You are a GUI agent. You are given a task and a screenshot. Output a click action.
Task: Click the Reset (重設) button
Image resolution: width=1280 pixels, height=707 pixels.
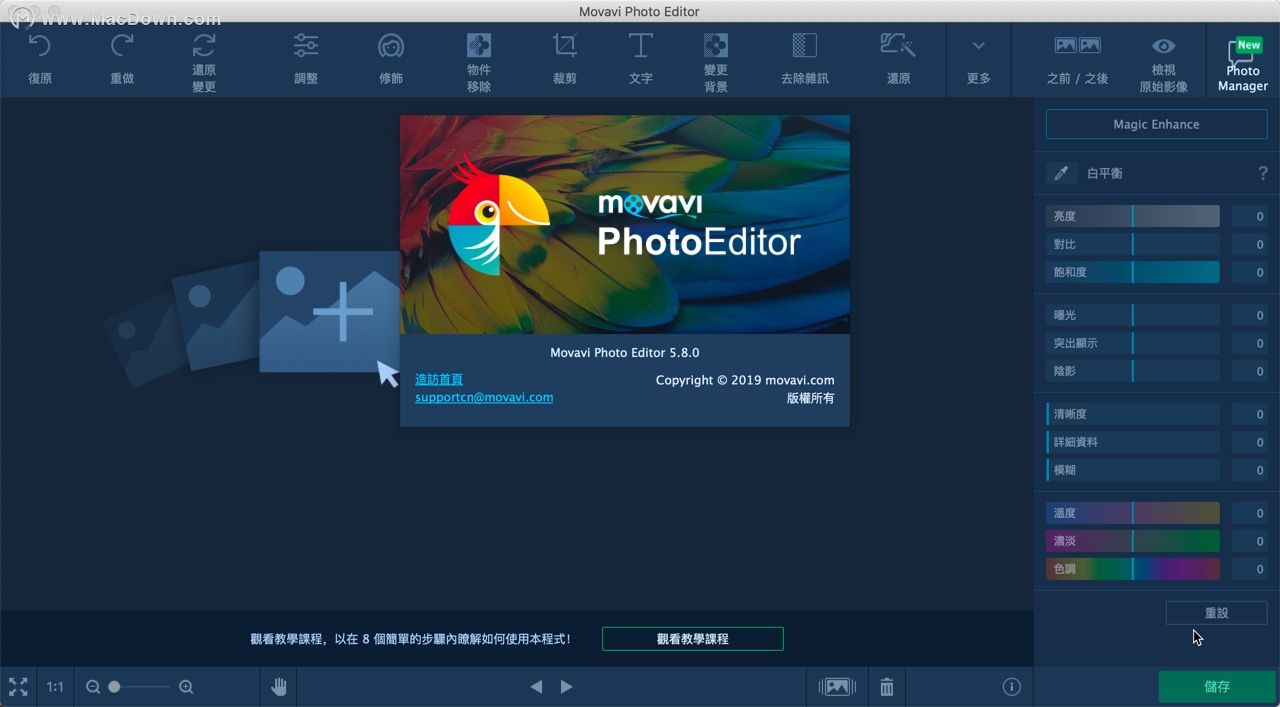click(1216, 613)
